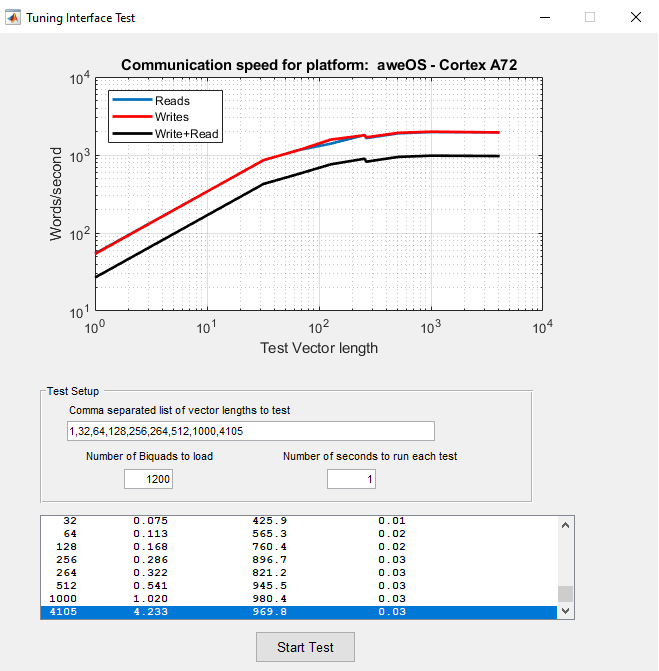Minimize the Tuning Interface Test window
659x671 pixels.
point(544,17)
